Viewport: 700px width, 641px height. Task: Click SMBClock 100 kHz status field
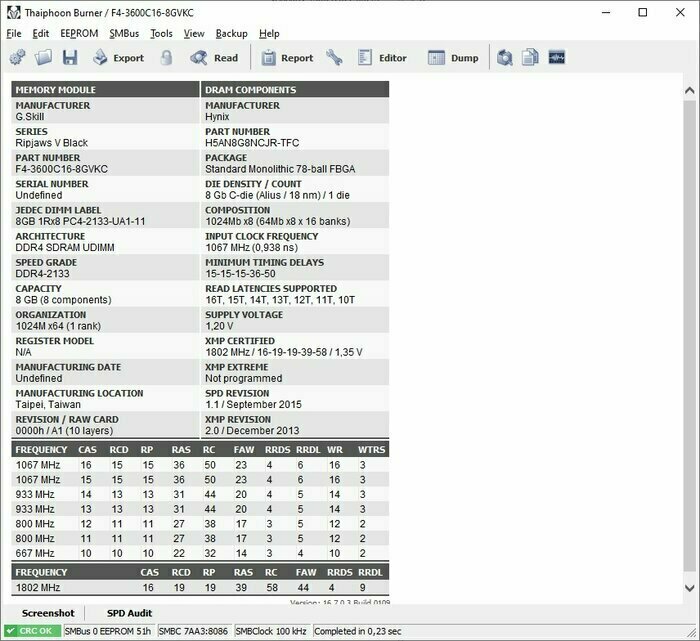pos(271,631)
